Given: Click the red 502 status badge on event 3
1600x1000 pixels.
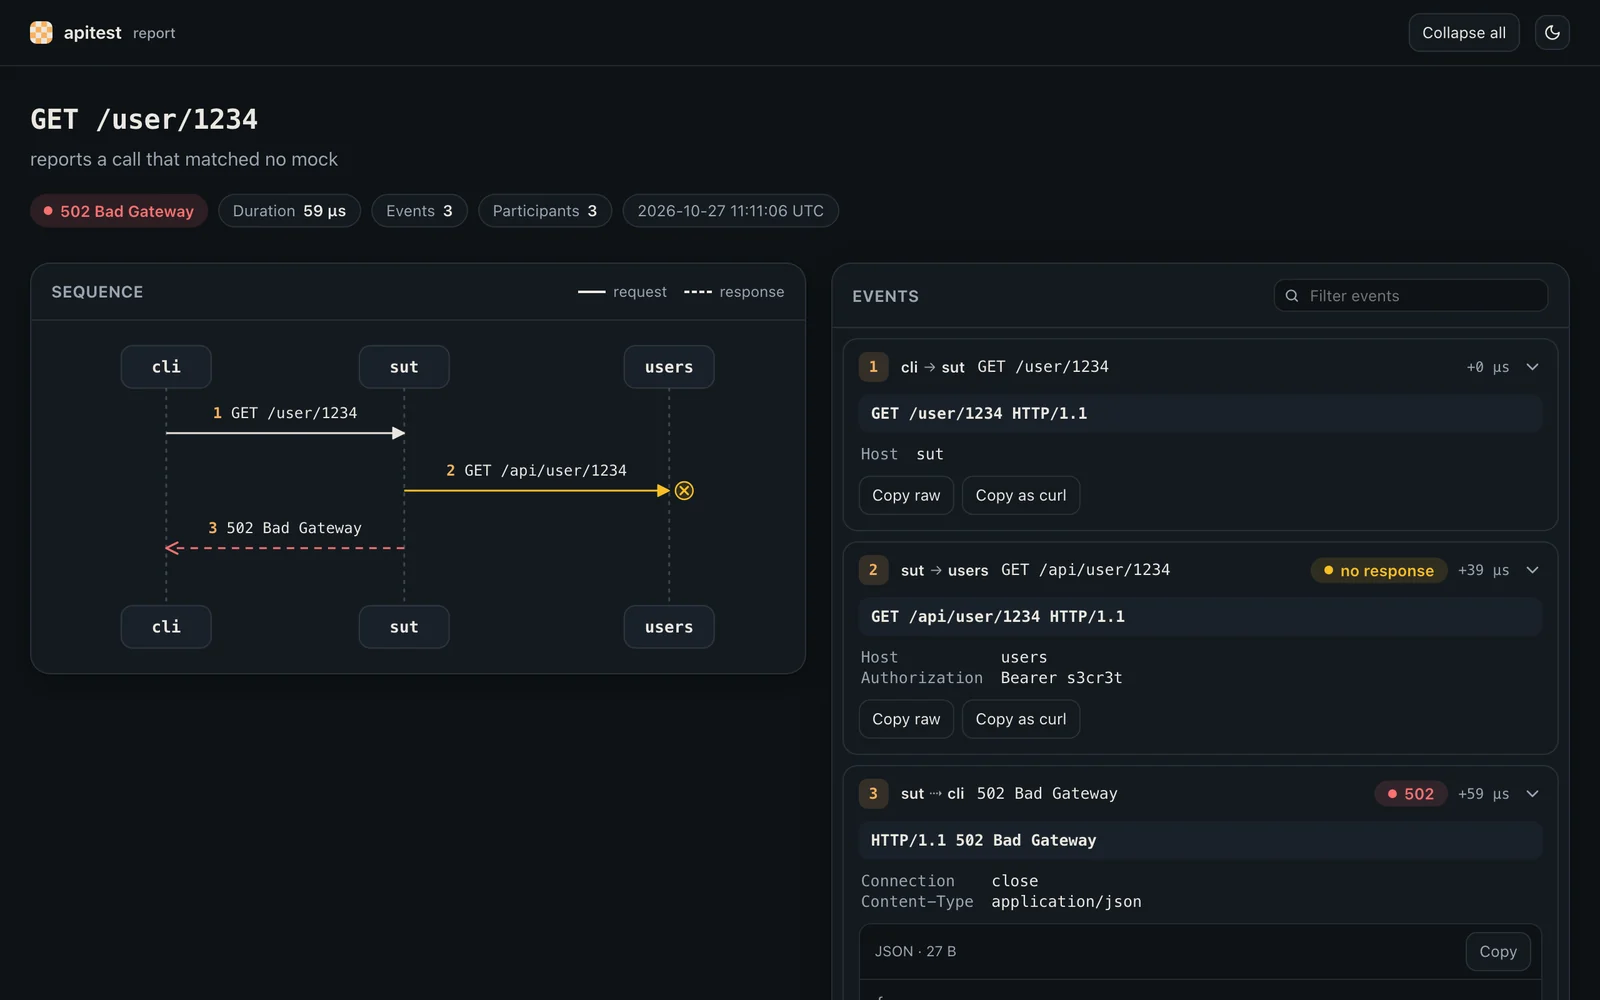Looking at the screenshot, I should point(1411,794).
